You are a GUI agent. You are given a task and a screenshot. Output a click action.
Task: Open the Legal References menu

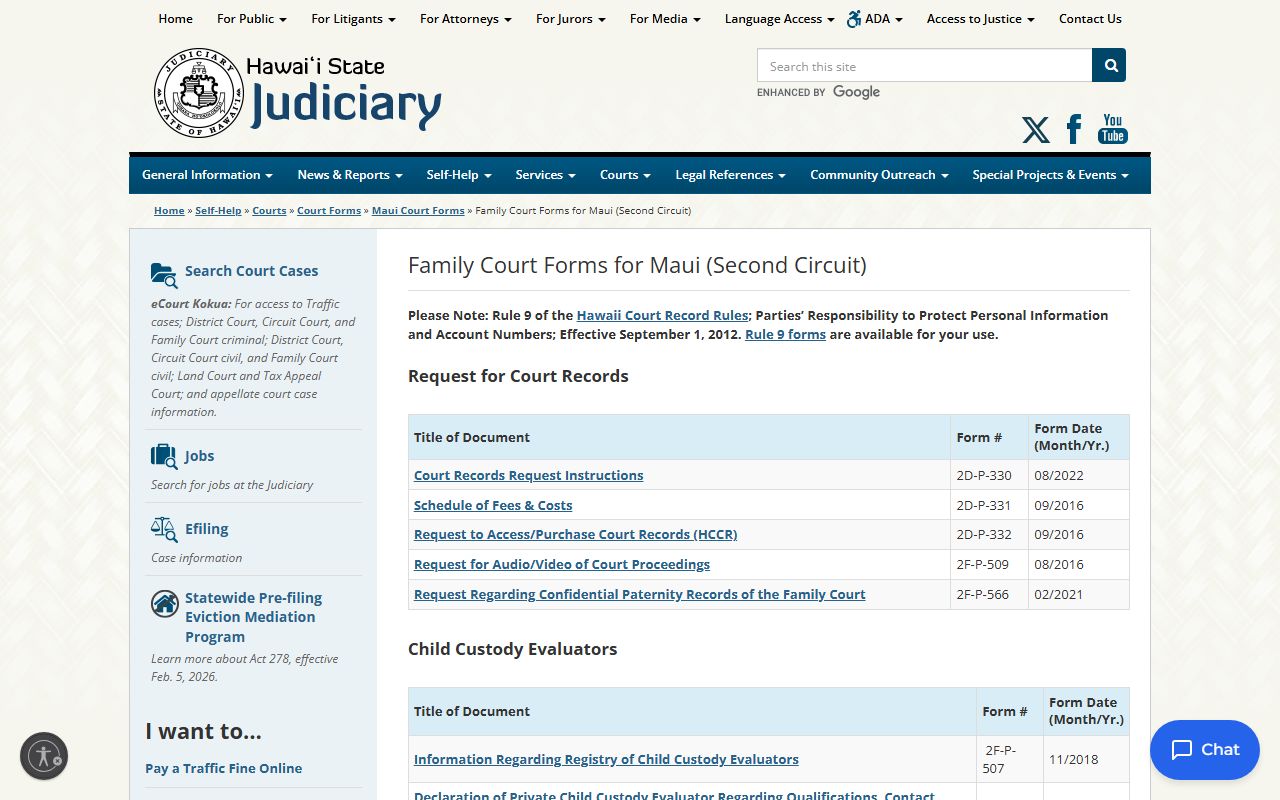coord(730,174)
